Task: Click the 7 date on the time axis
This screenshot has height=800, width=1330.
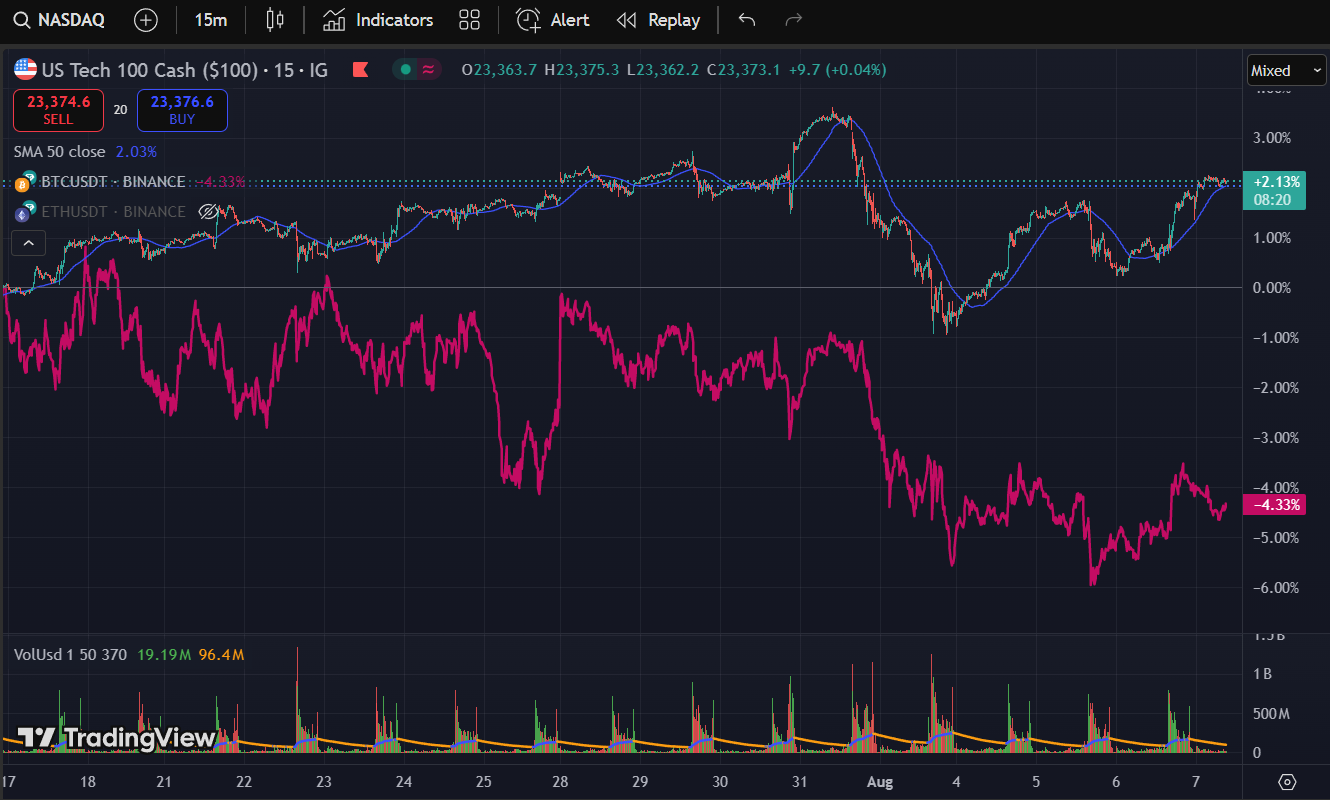Action: [1197, 781]
